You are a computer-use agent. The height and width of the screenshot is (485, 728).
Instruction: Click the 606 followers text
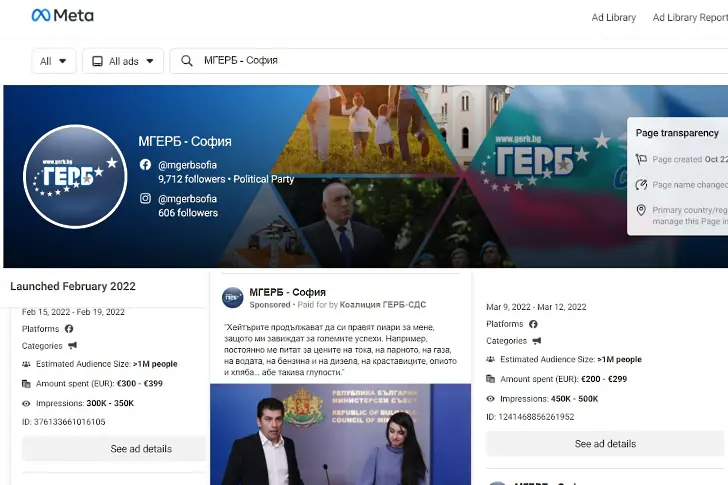click(x=188, y=213)
